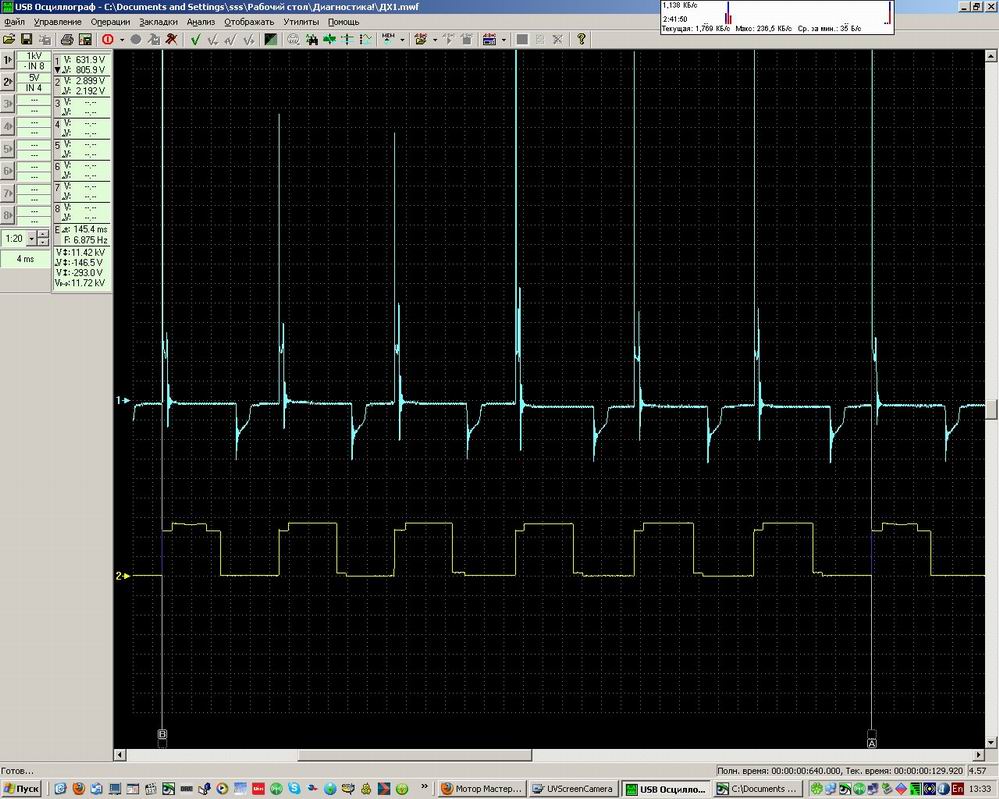The height and width of the screenshot is (799, 999).
Task: Expand the dropdown arrow beside the record button
Action: click(x=122, y=40)
